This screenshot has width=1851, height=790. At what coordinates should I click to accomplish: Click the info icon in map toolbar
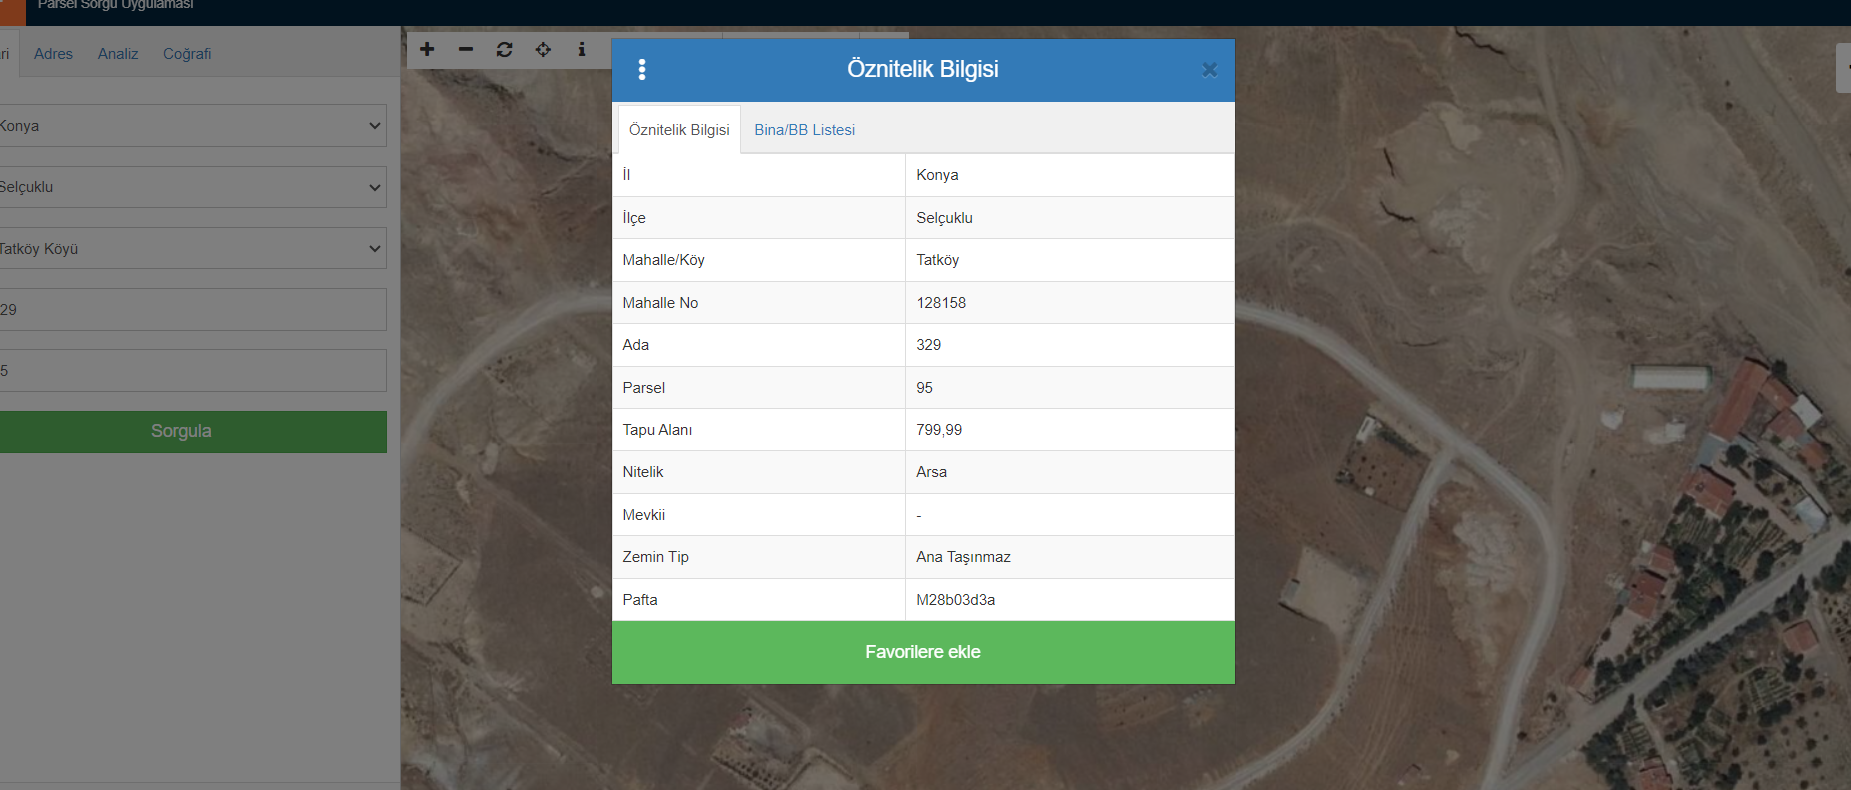(582, 49)
